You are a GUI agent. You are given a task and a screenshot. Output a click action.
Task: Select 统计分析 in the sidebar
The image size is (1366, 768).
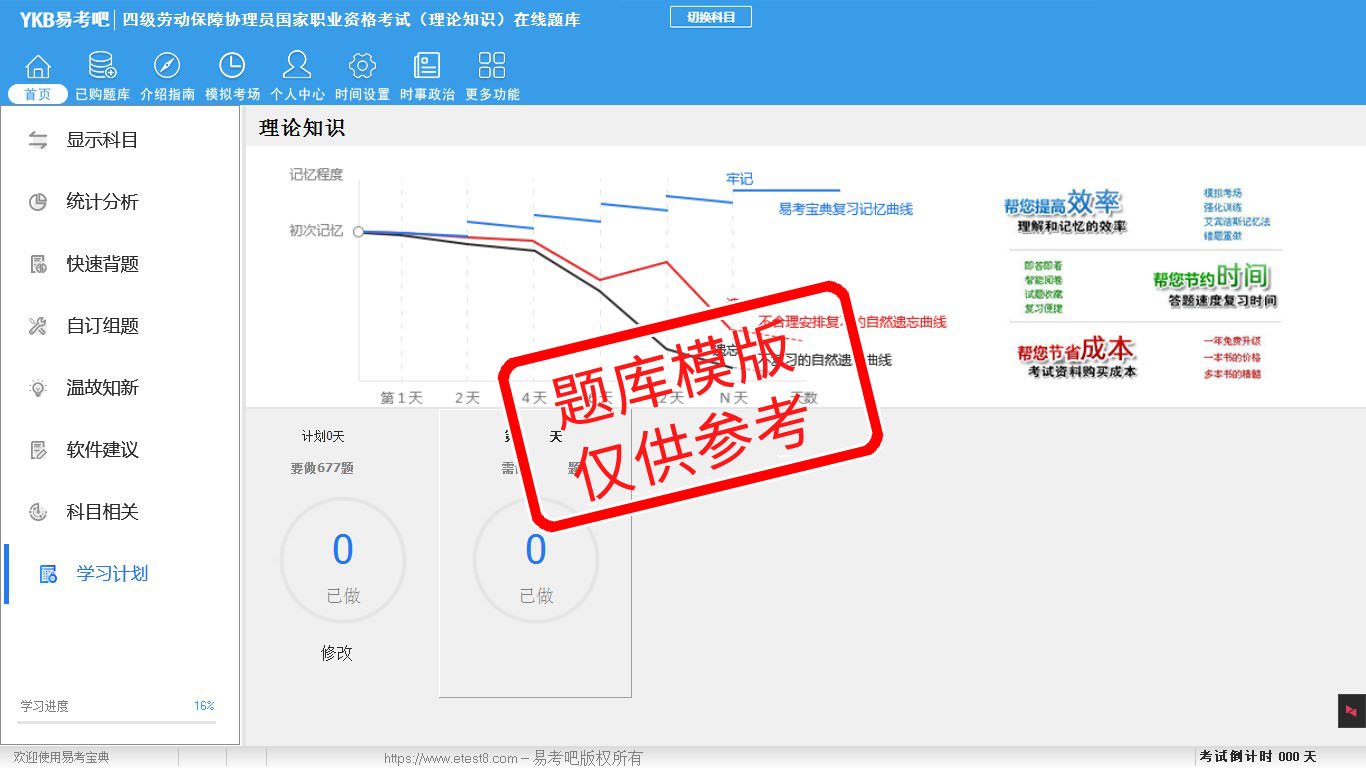click(x=102, y=202)
